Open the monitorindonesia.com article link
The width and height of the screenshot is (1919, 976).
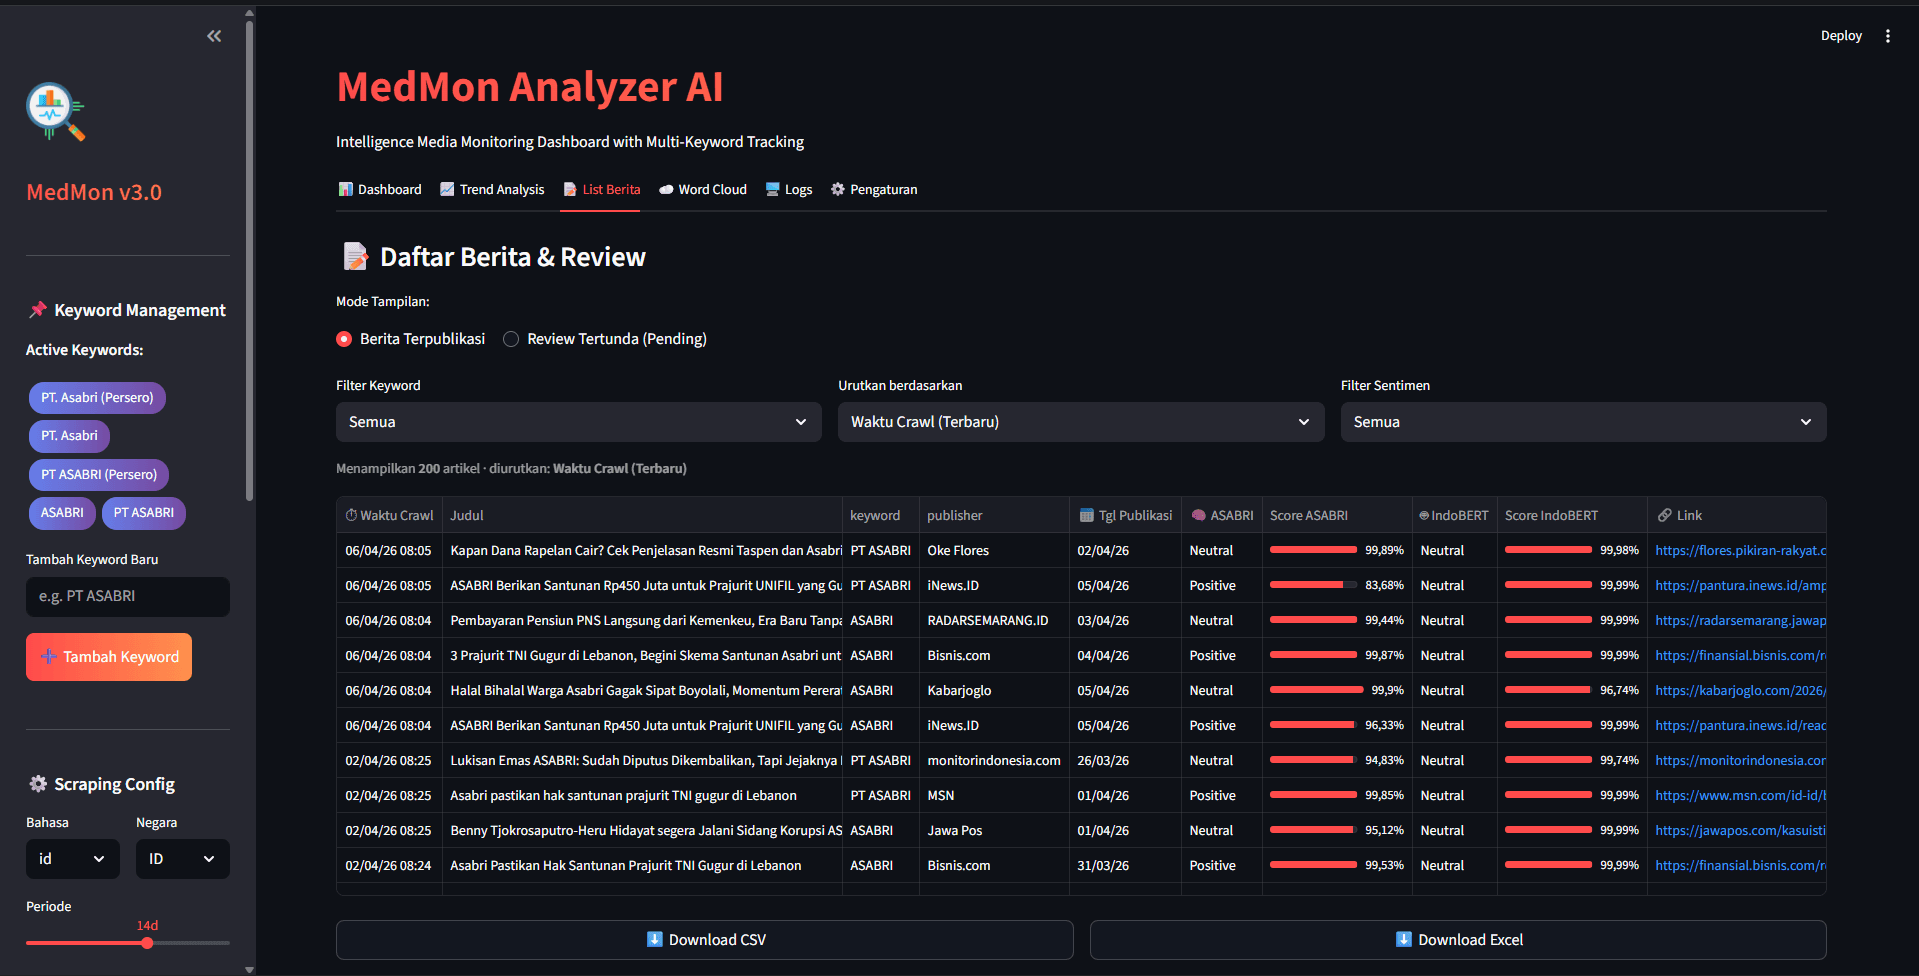pyautogui.click(x=1740, y=760)
